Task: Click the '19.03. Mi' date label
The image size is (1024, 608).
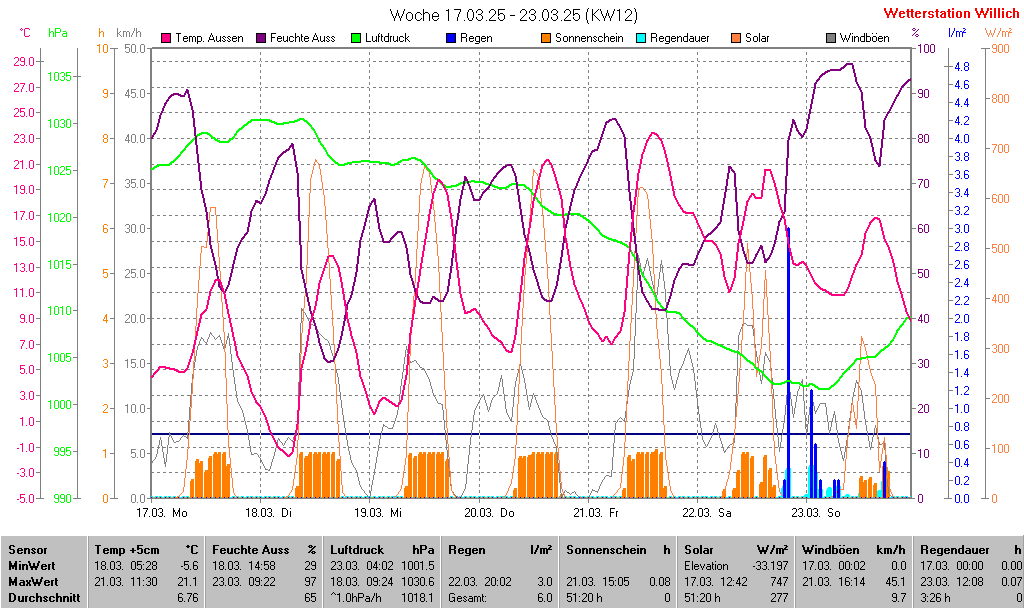Action: (x=378, y=513)
